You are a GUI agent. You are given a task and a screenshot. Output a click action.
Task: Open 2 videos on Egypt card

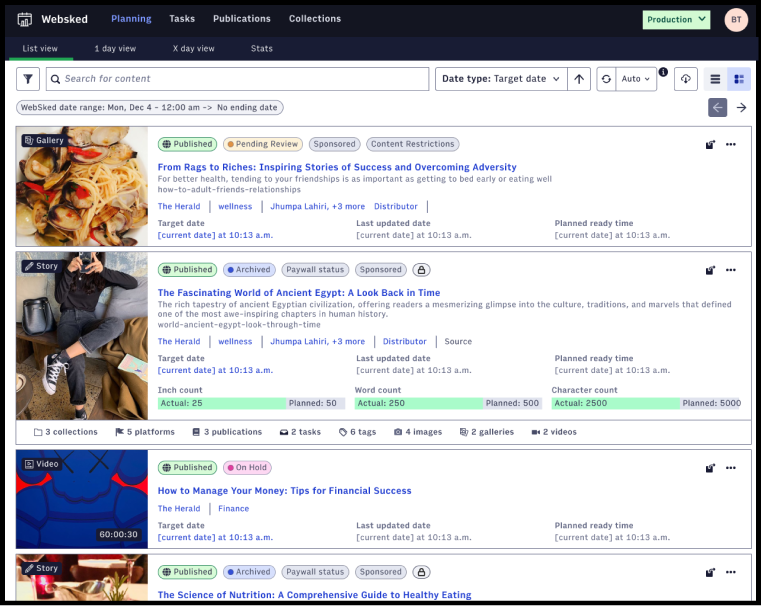point(554,432)
